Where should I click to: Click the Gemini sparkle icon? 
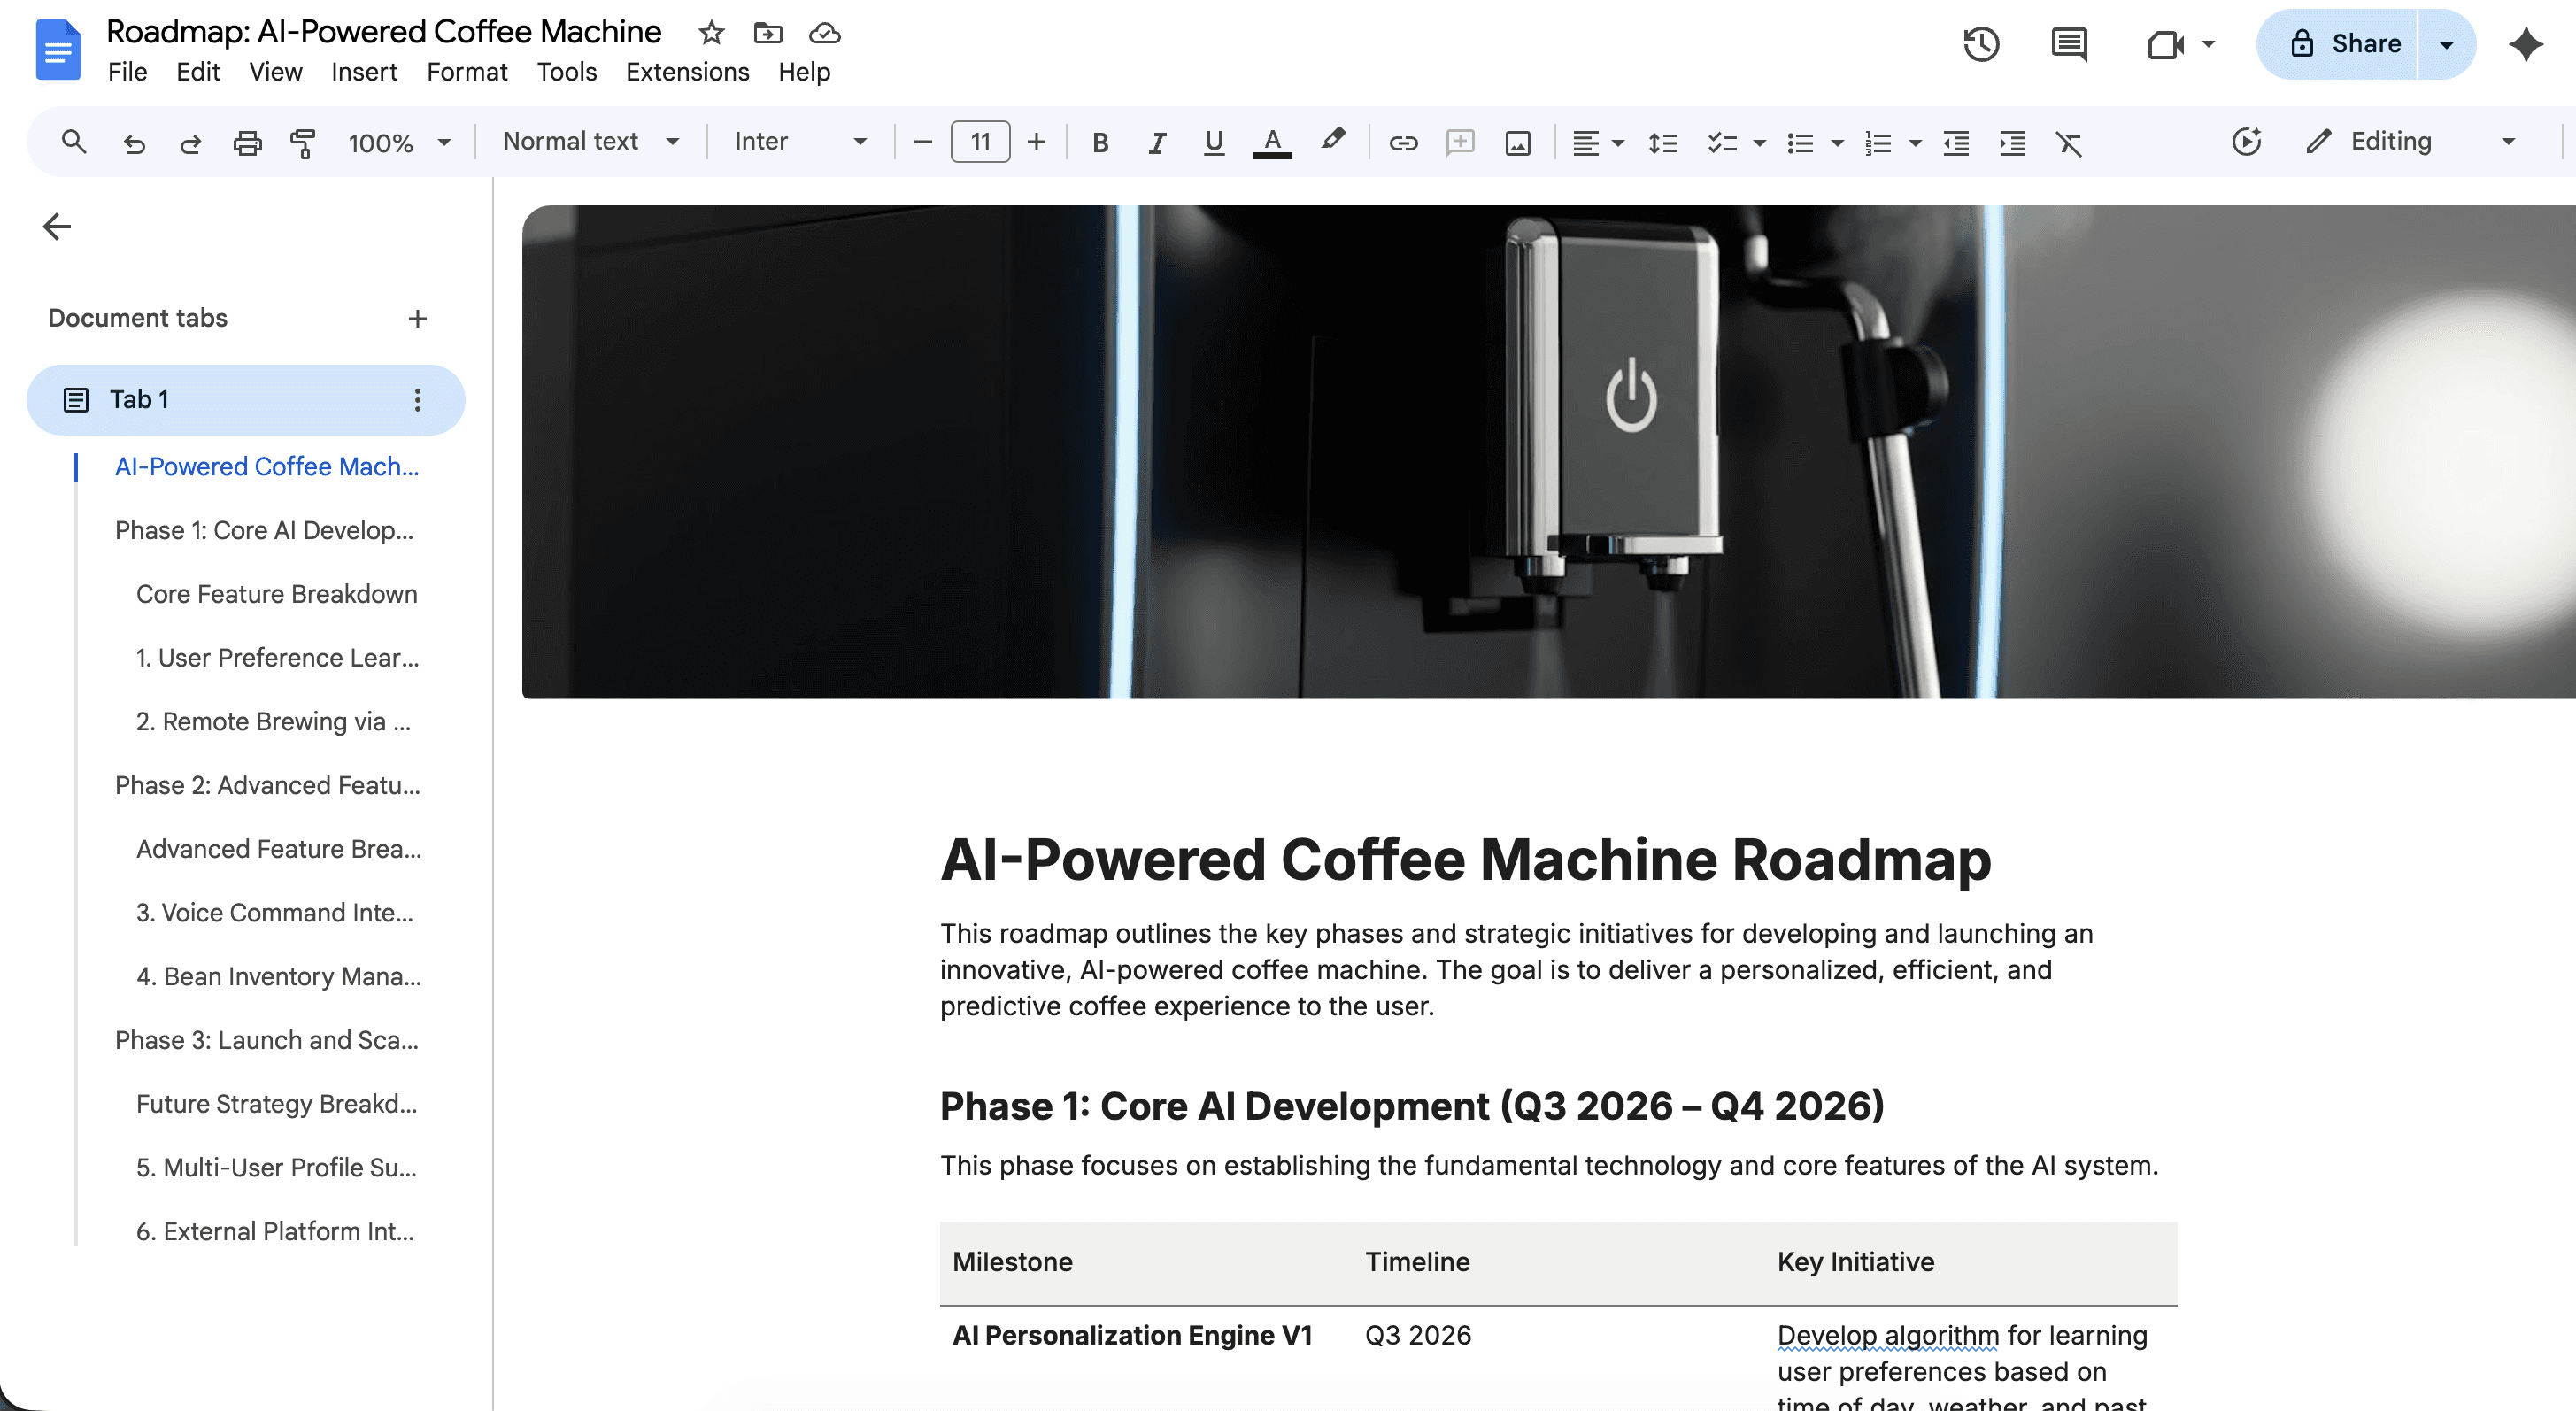tap(2525, 44)
